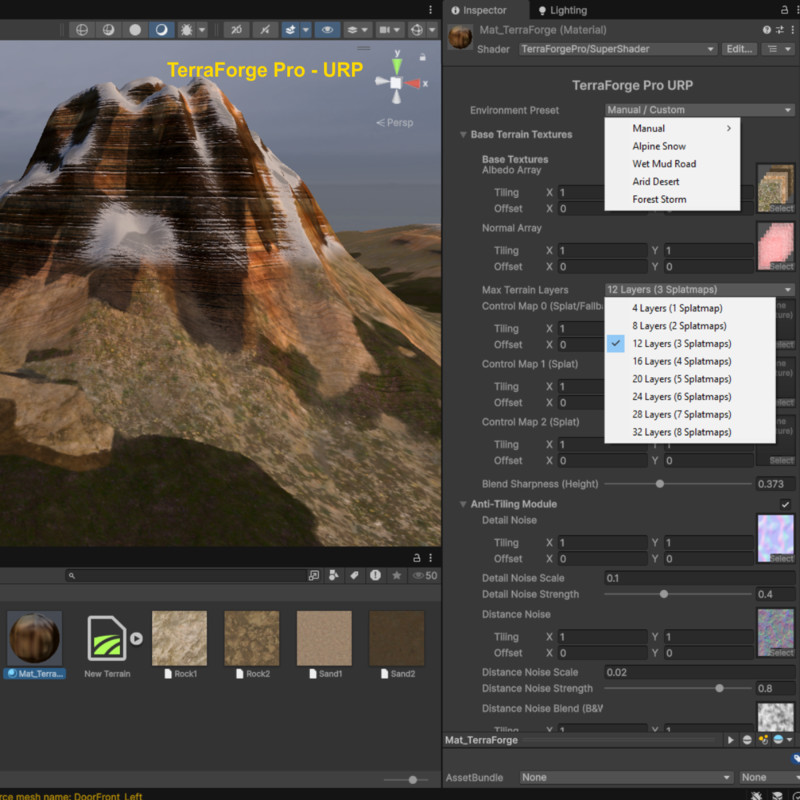800x800 pixels.
Task: Select Normal Array texture thumbnail
Action: [x=776, y=246]
